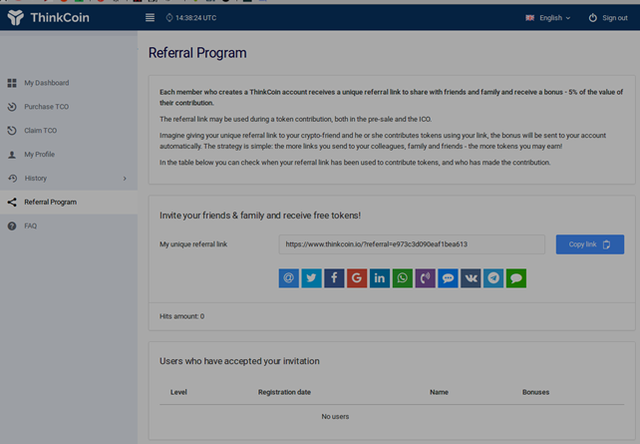Click 'My unique referral link' label

[x=193, y=244]
